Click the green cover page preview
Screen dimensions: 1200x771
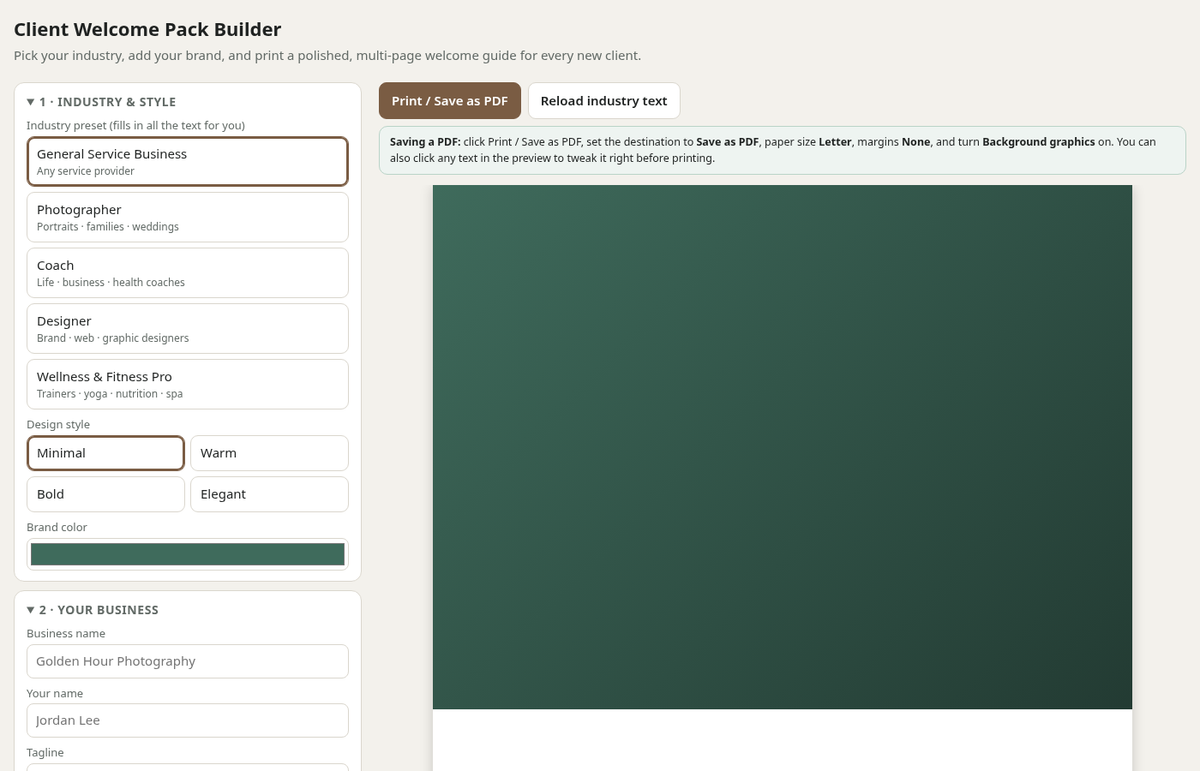[782, 447]
